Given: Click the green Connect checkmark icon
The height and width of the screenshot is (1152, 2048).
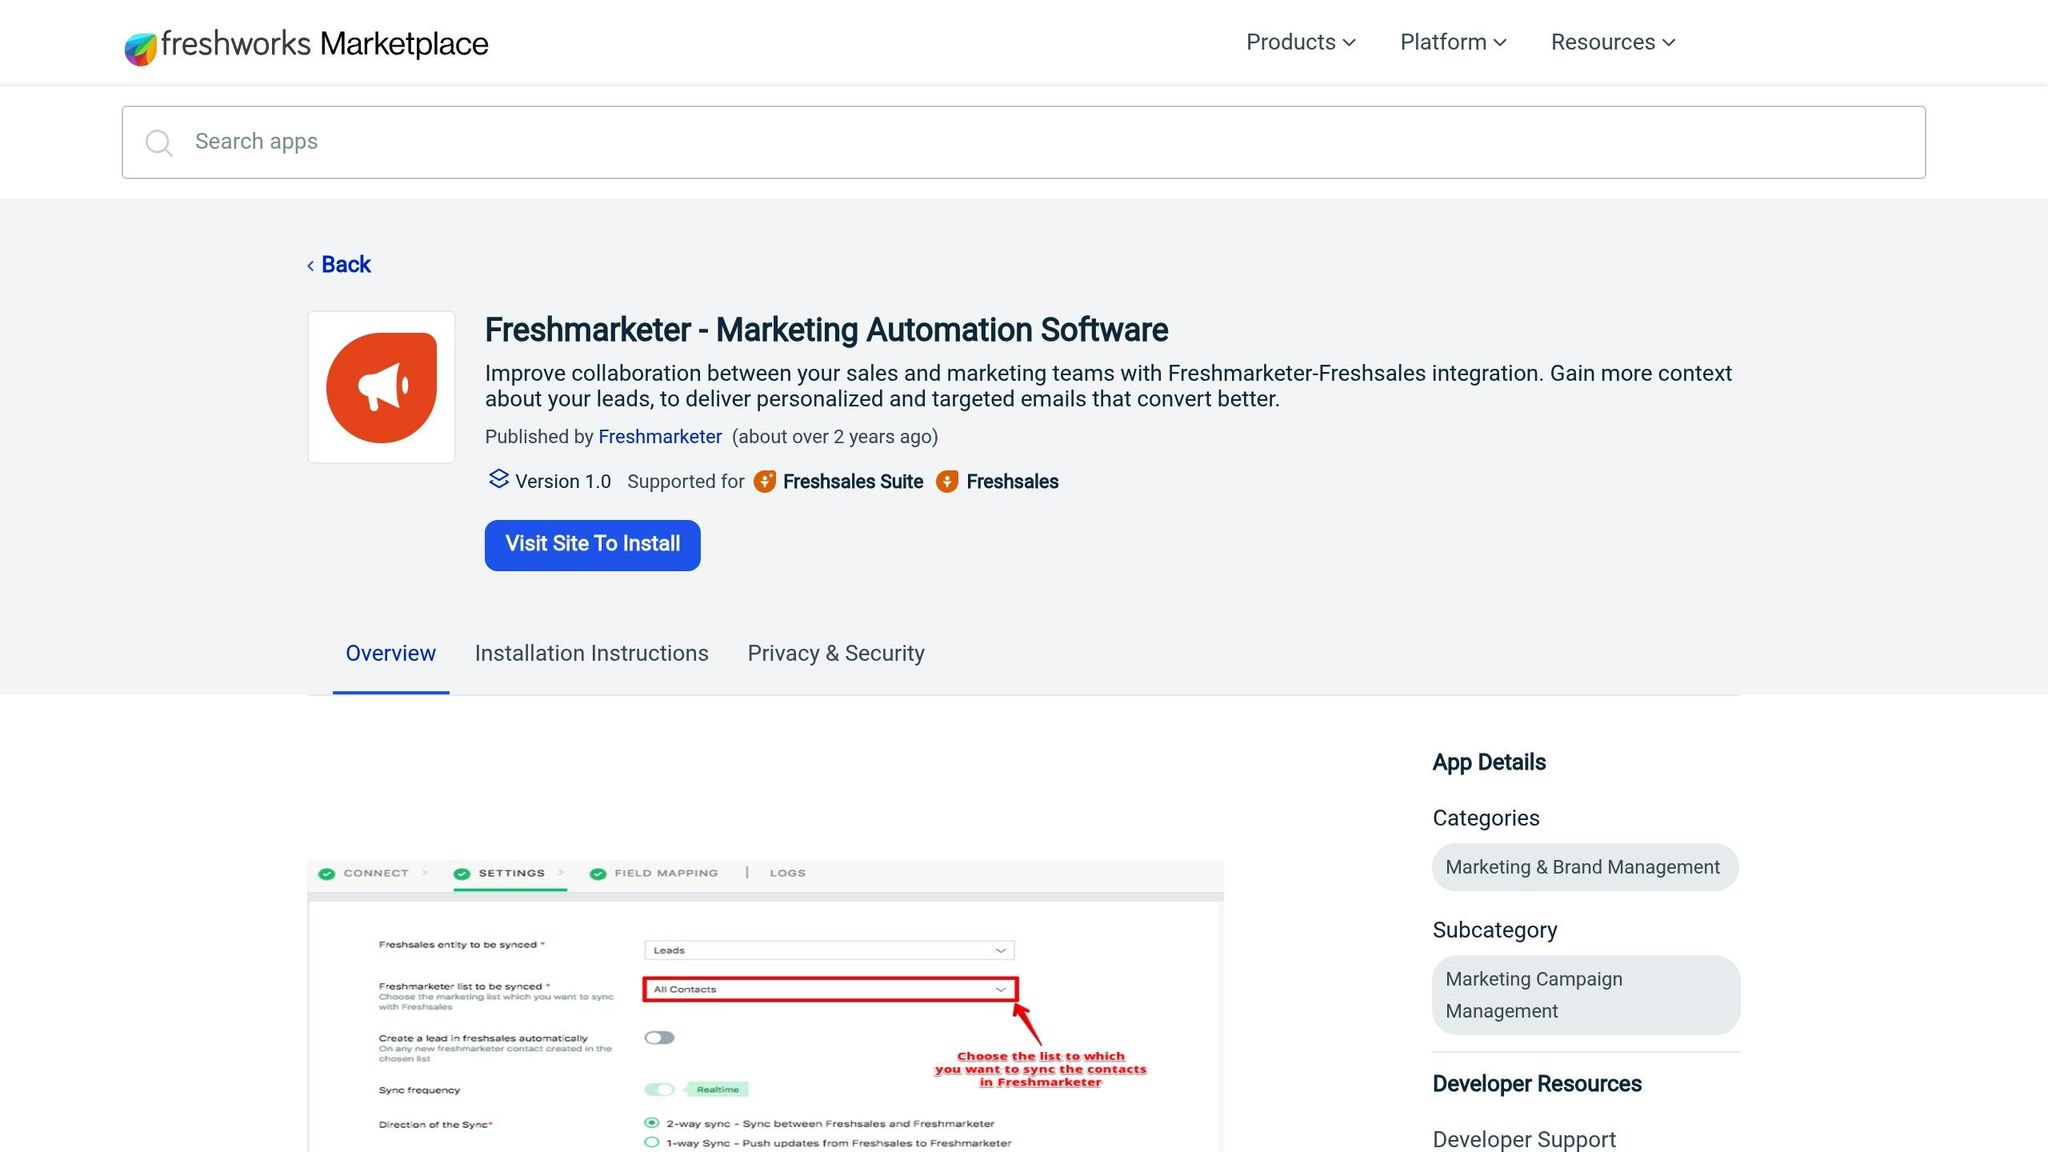Looking at the screenshot, I should [327, 874].
